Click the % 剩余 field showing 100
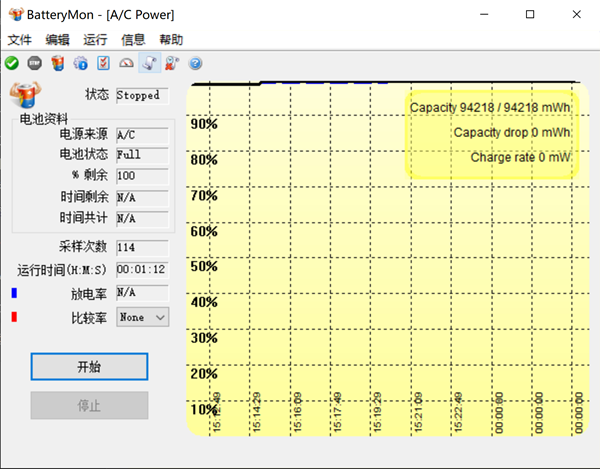The width and height of the screenshot is (600, 469). (142, 176)
